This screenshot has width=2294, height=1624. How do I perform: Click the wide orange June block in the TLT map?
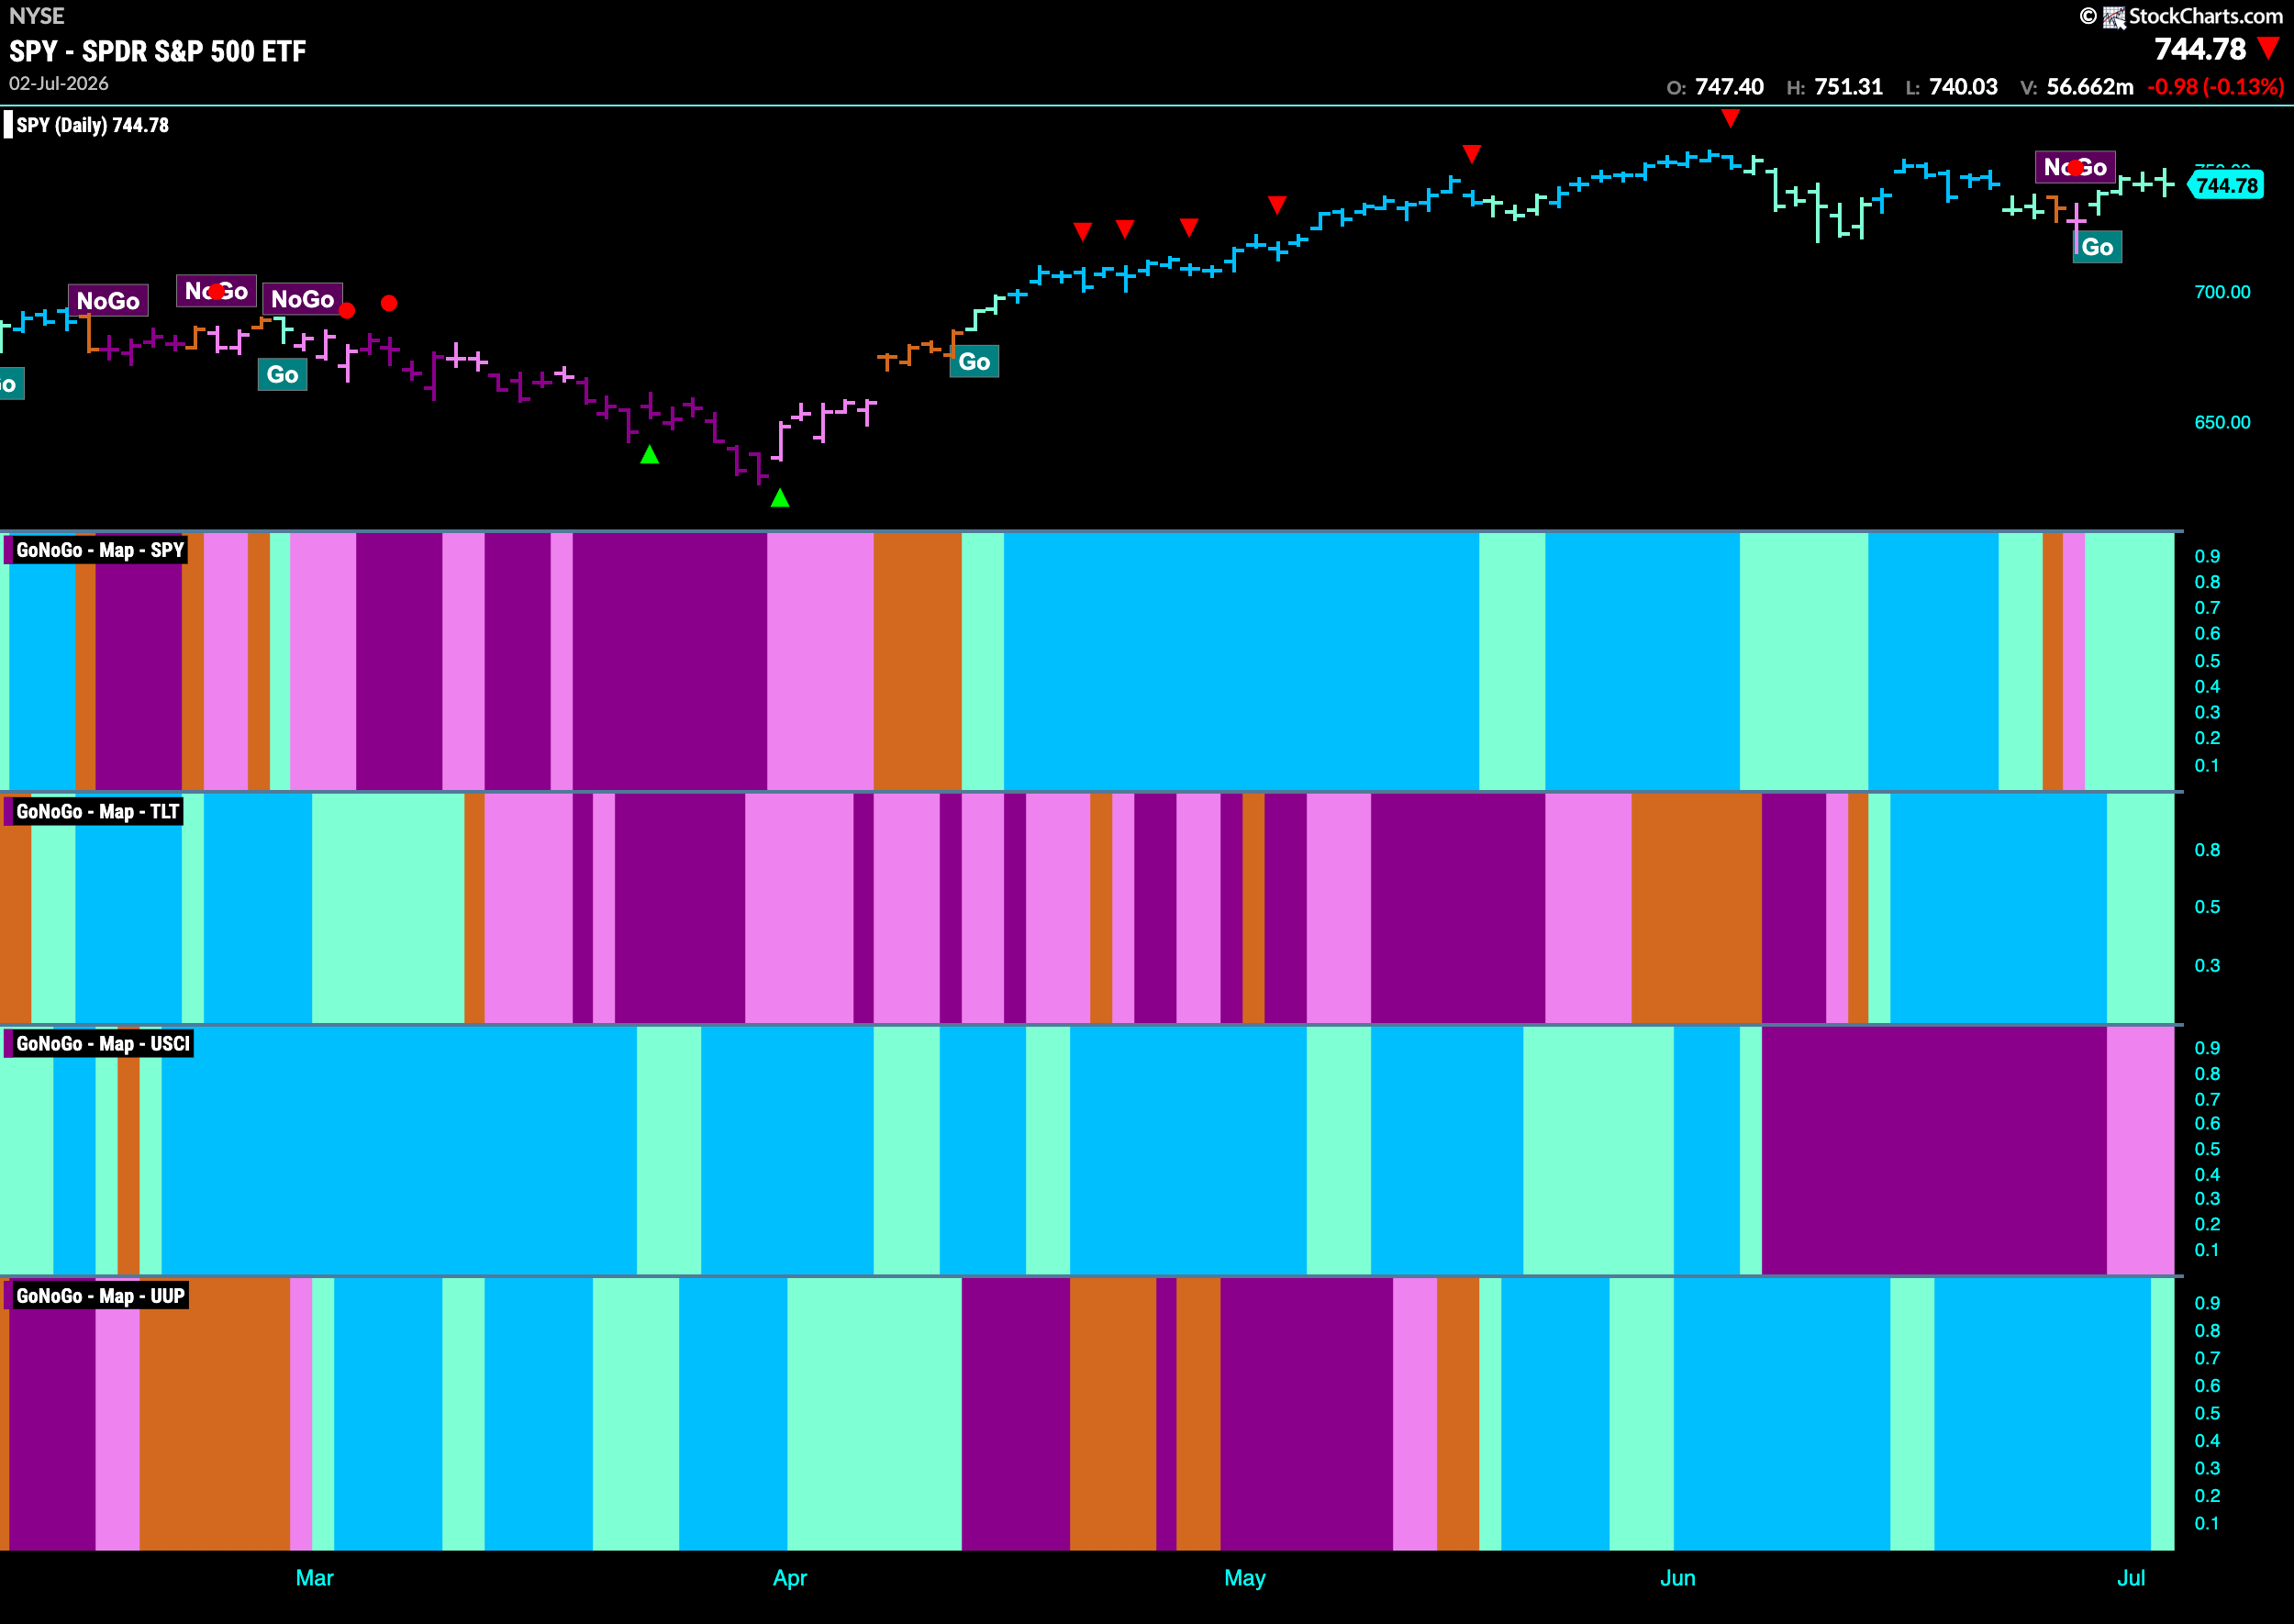pyautogui.click(x=1696, y=908)
